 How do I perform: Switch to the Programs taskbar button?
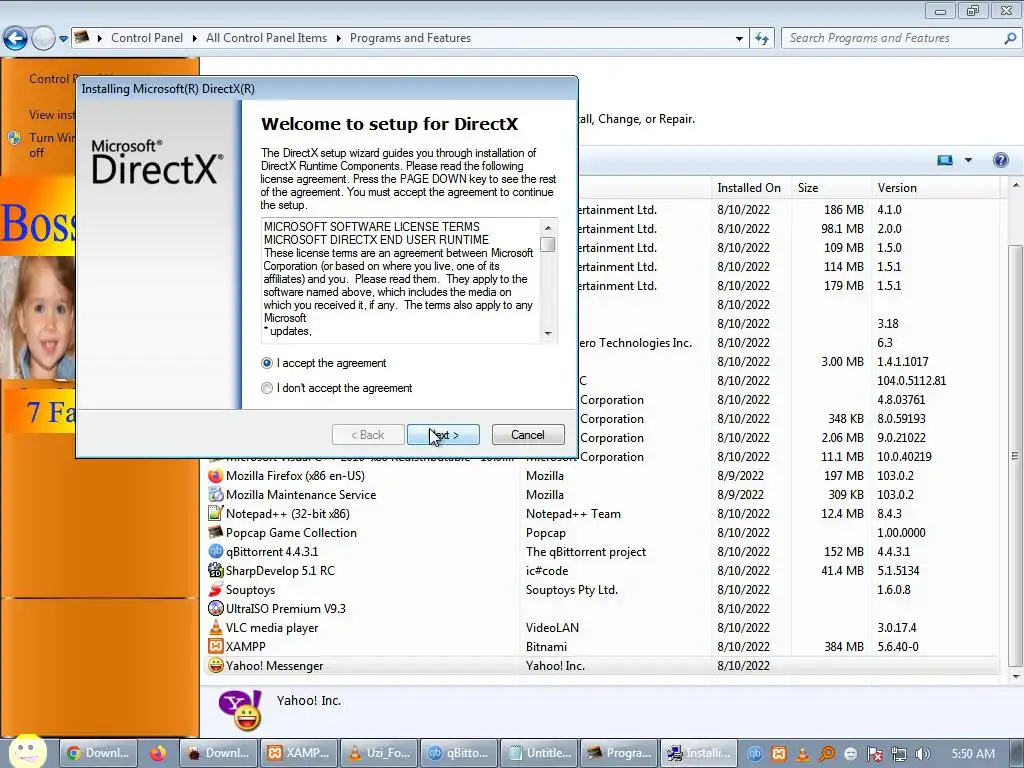[x=620, y=753]
